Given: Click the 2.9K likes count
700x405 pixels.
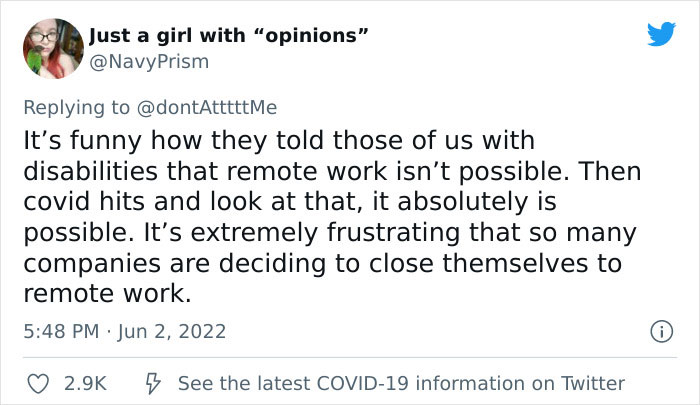Looking at the screenshot, I should (86, 383).
